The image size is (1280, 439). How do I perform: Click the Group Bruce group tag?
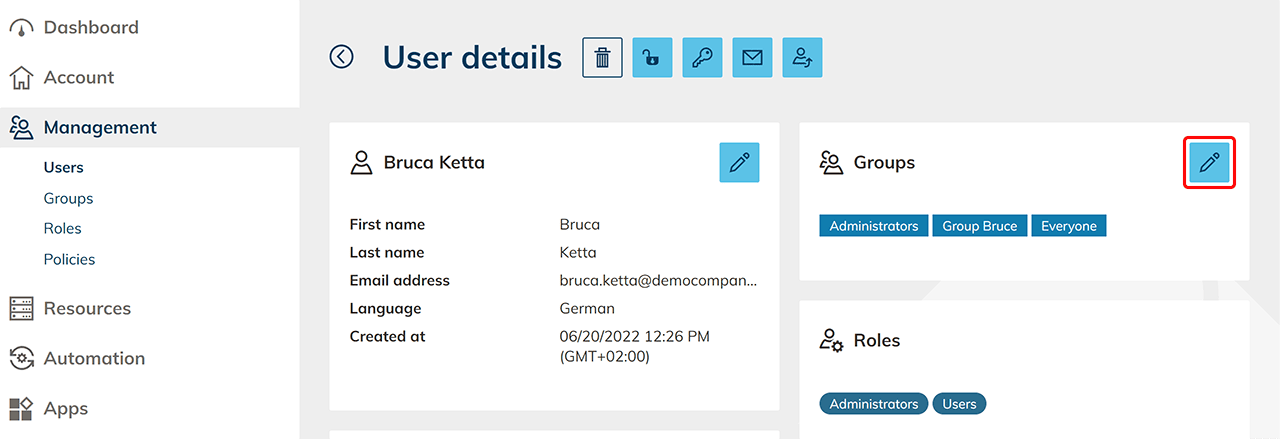(979, 226)
